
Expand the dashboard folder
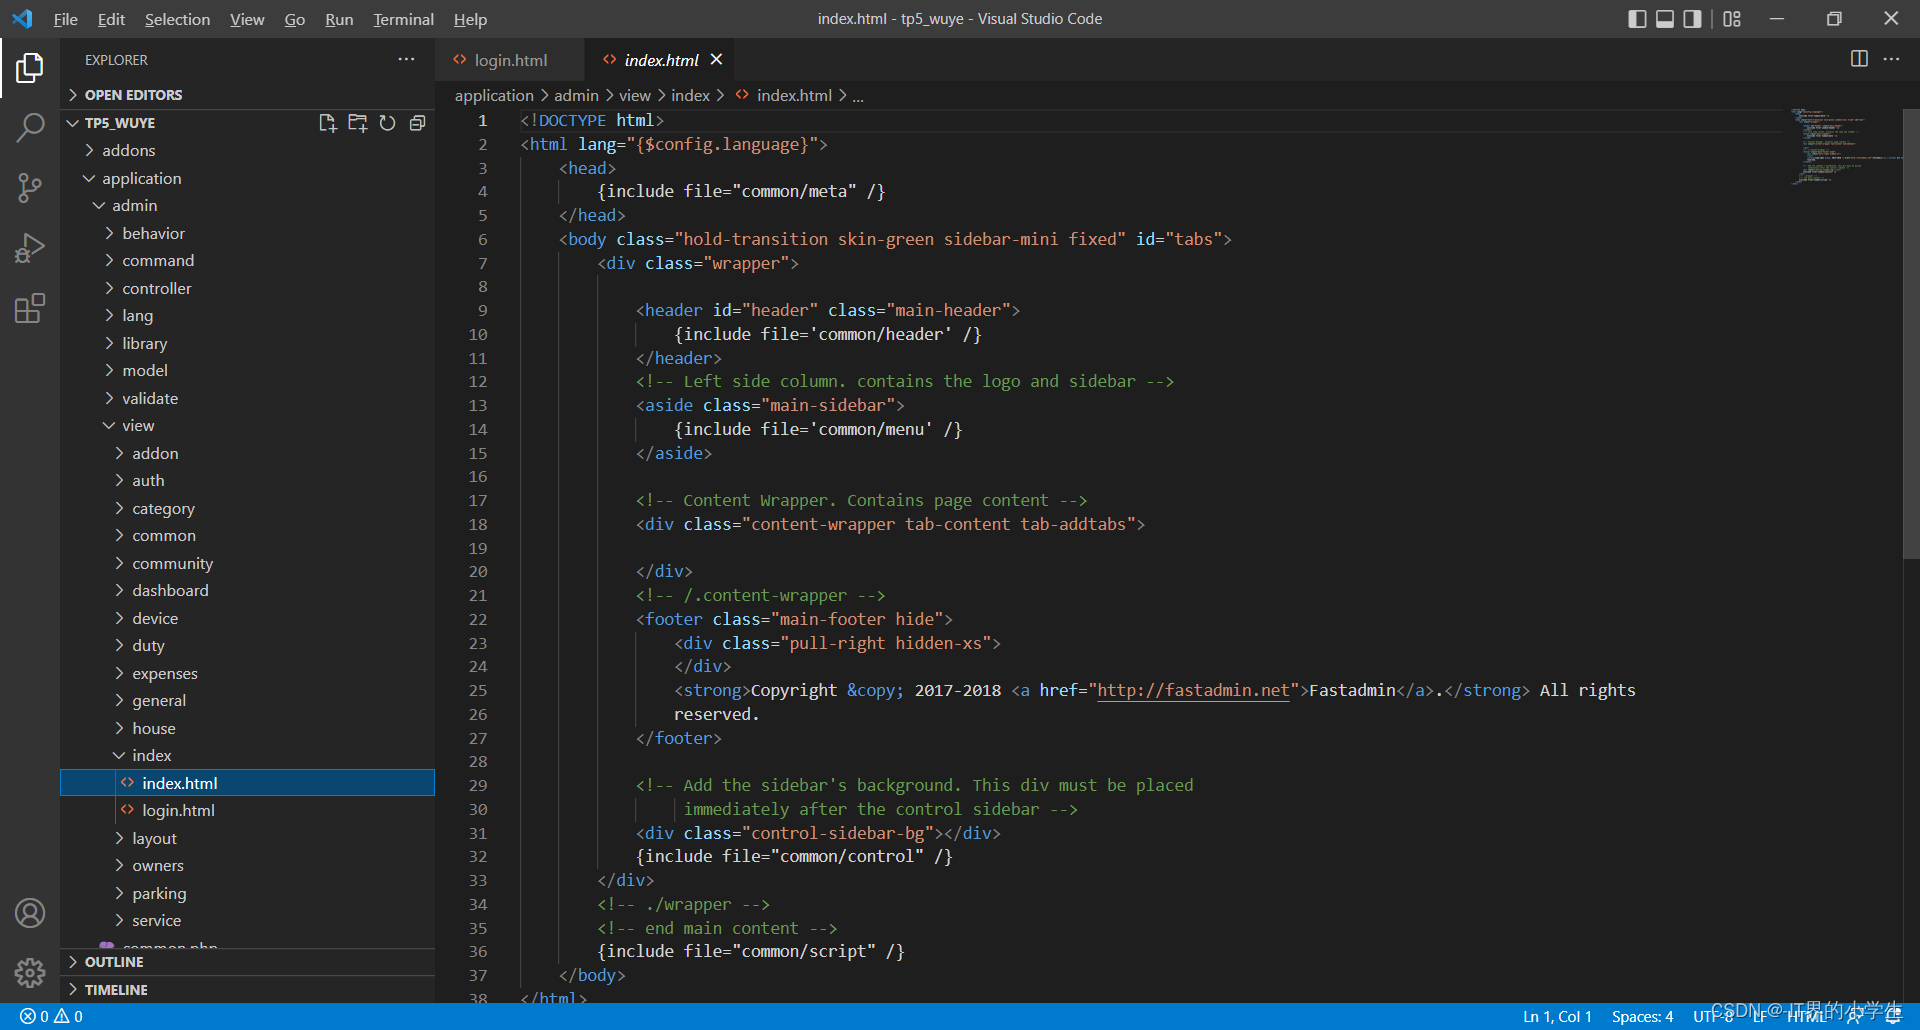pyautogui.click(x=247, y=590)
